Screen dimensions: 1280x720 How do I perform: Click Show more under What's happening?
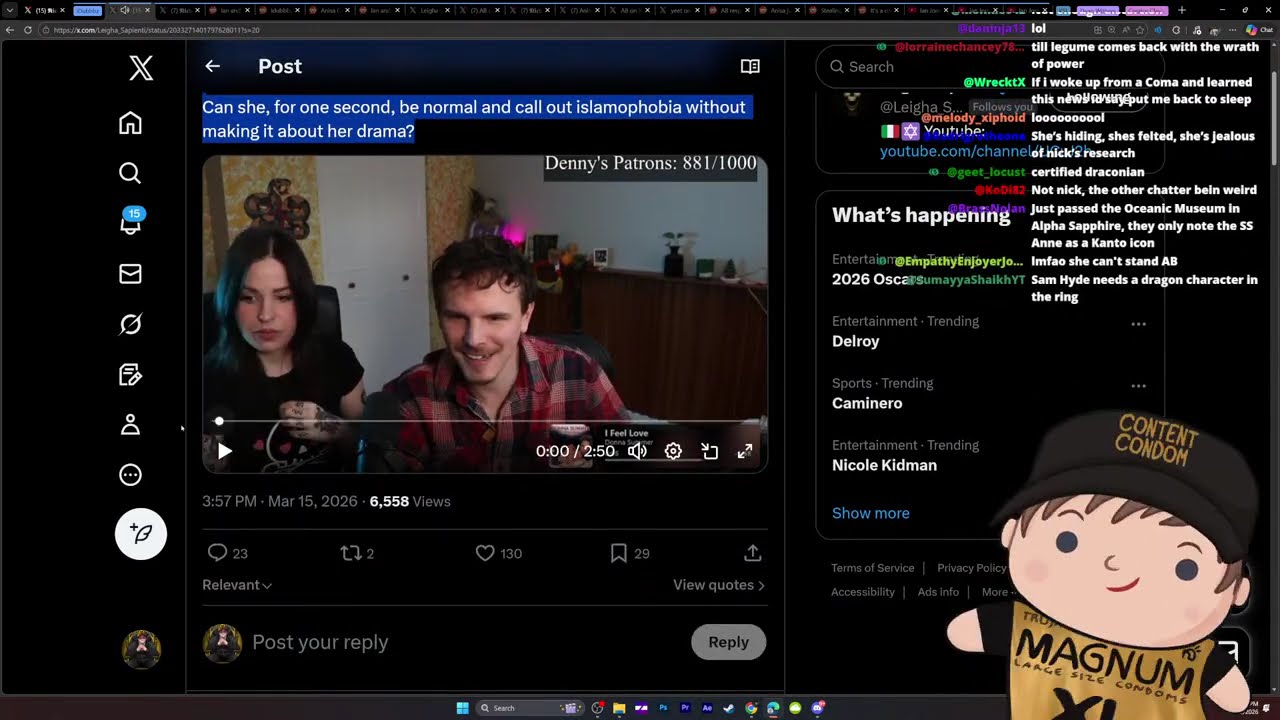click(871, 513)
